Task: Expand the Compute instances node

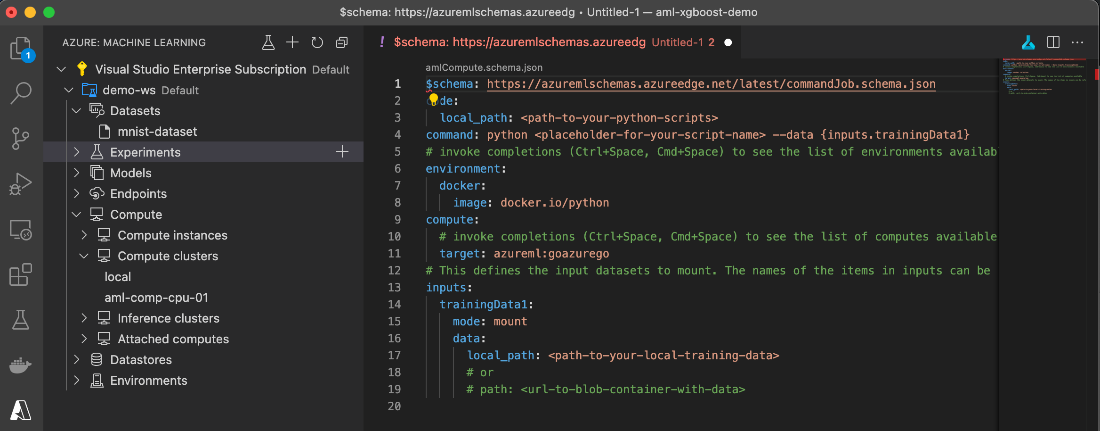Action: (84, 235)
